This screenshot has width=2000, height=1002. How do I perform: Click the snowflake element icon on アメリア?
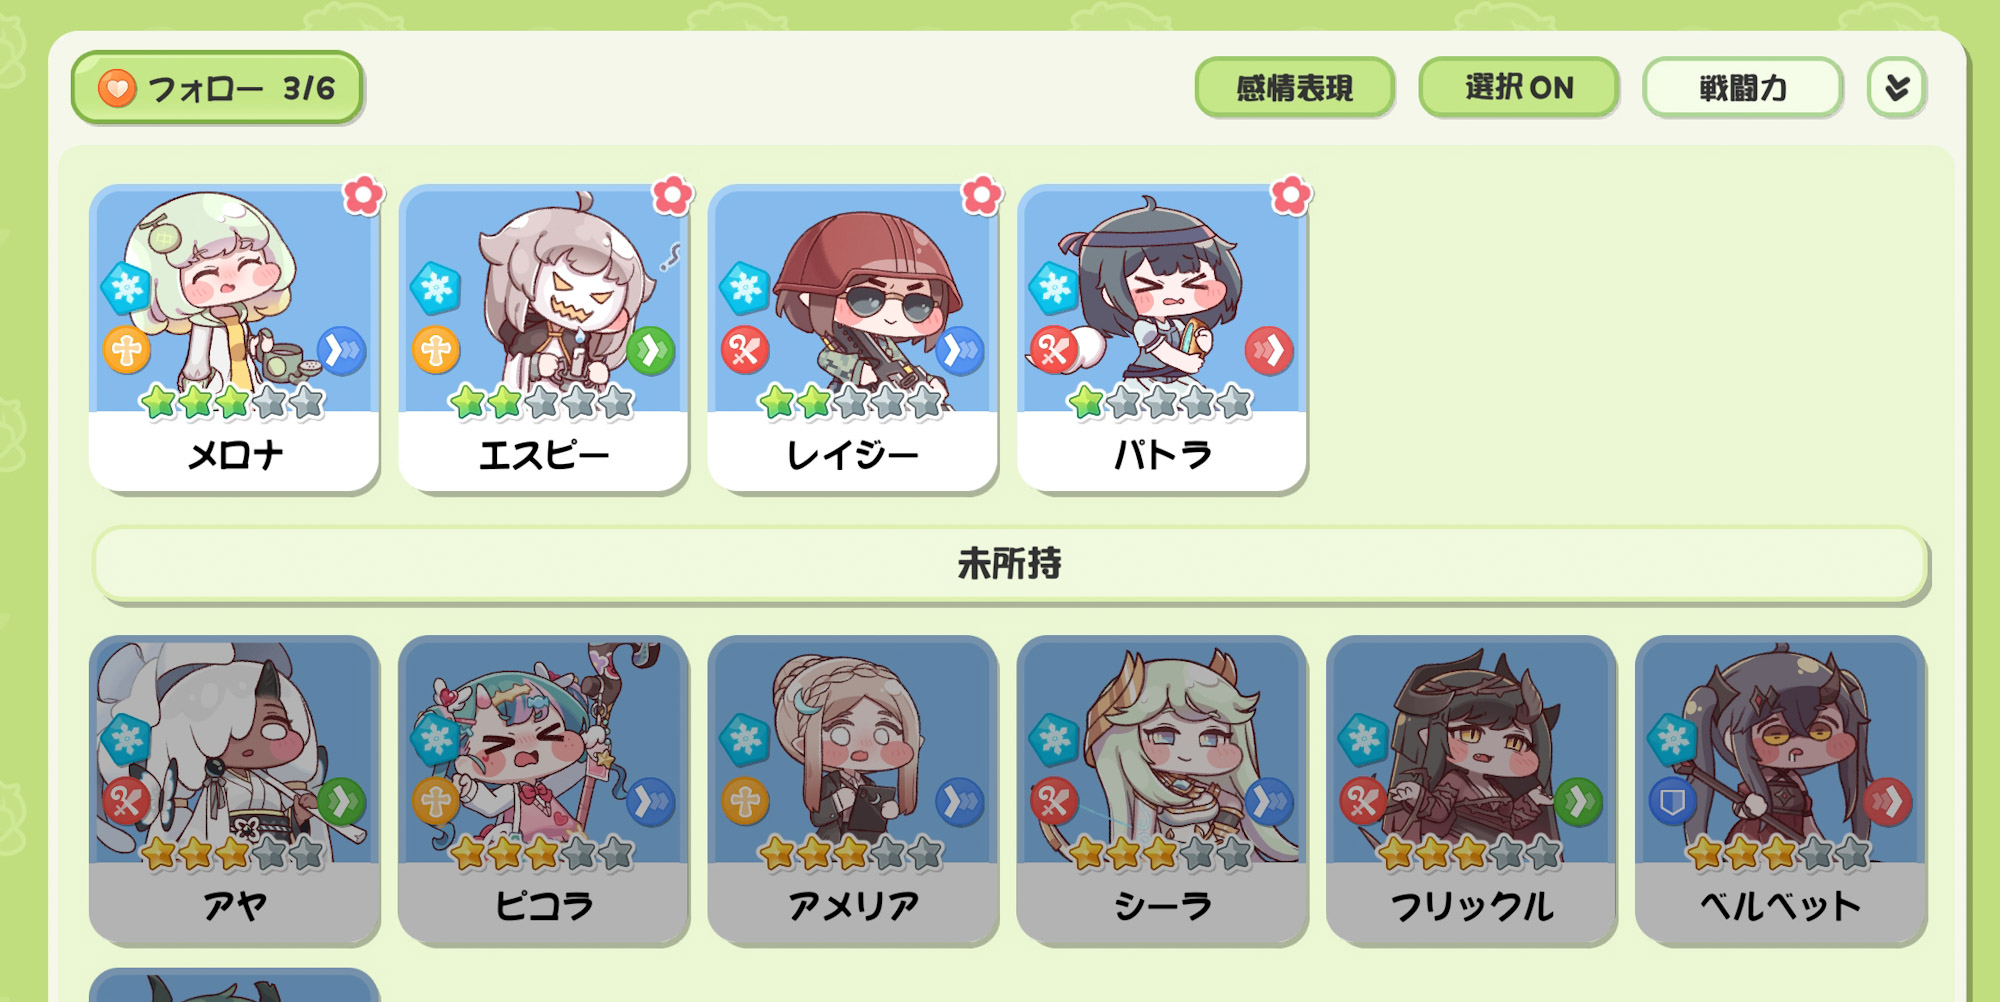pos(745,739)
